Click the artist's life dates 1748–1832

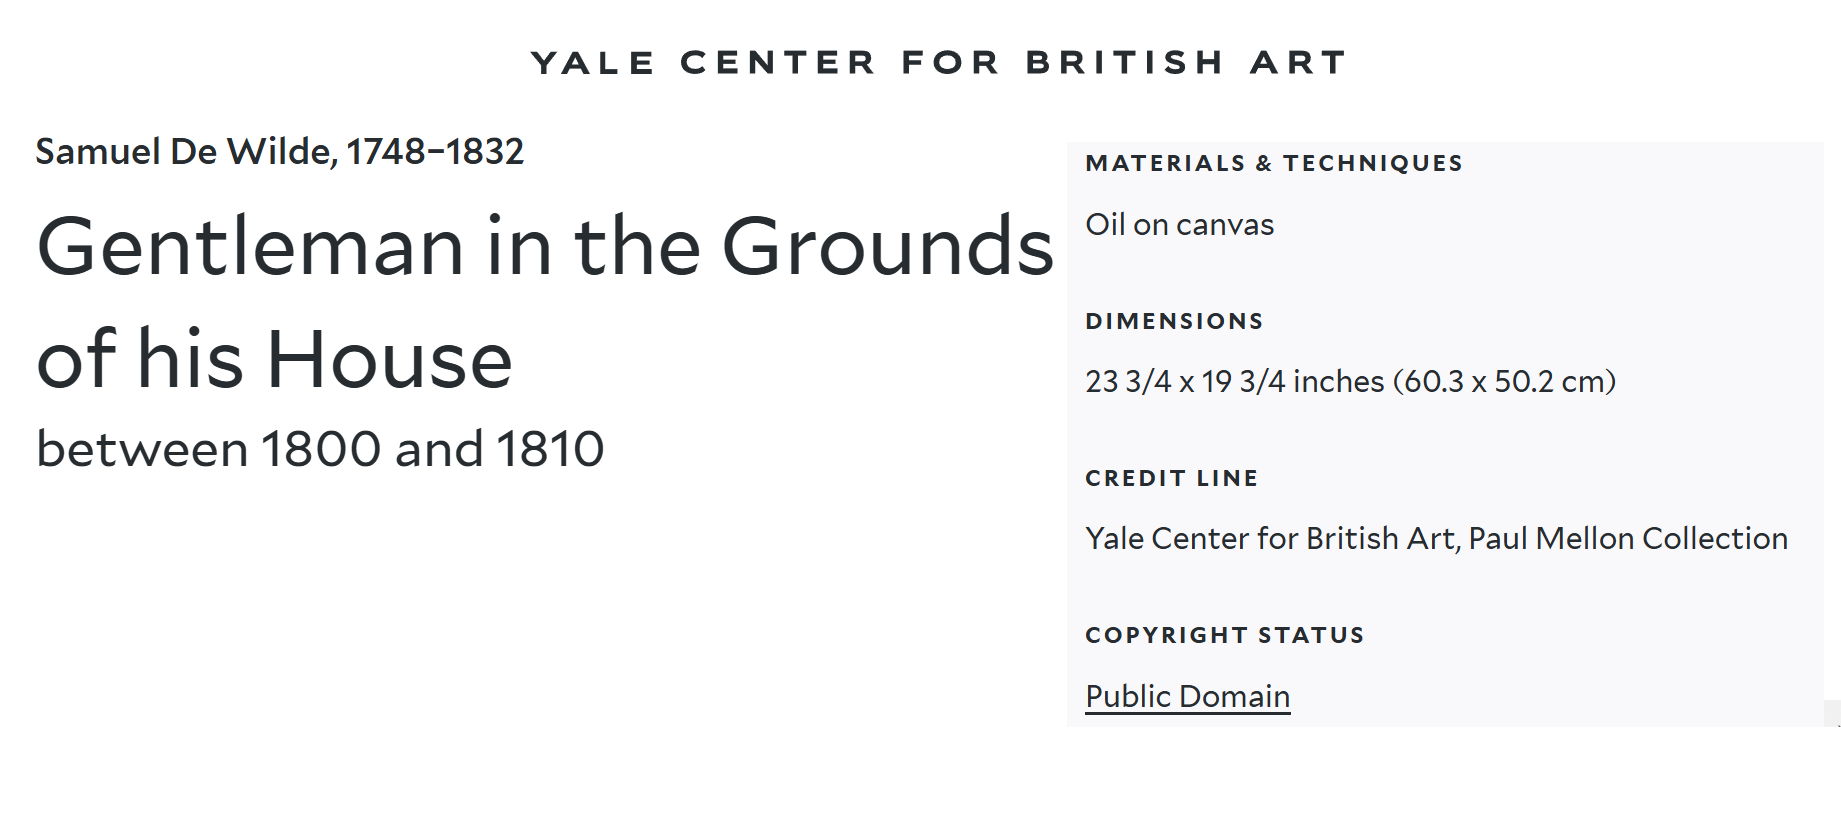435,152
